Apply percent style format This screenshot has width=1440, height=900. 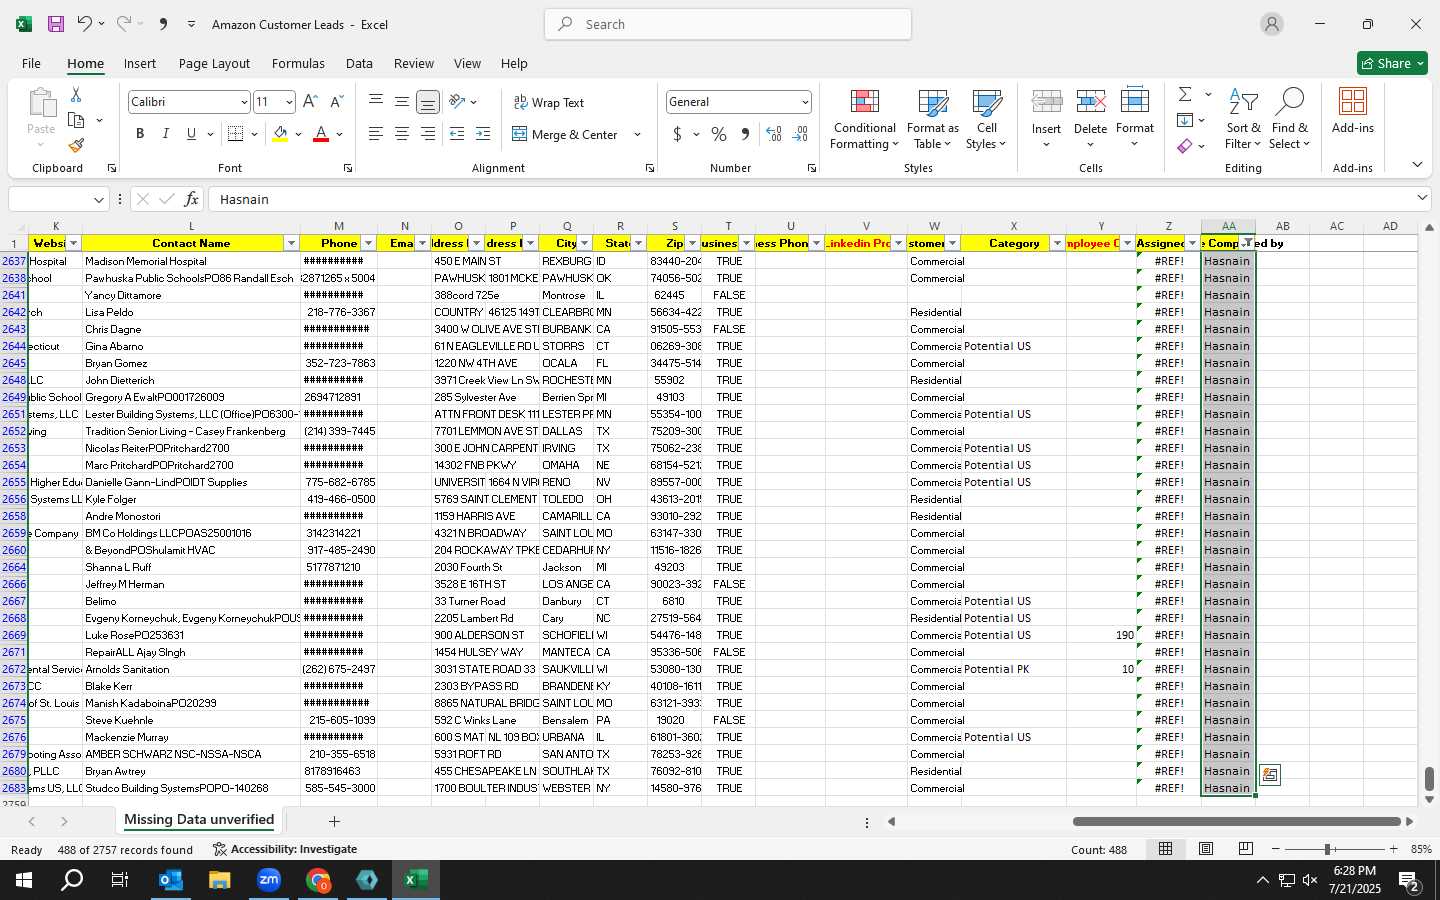point(719,134)
